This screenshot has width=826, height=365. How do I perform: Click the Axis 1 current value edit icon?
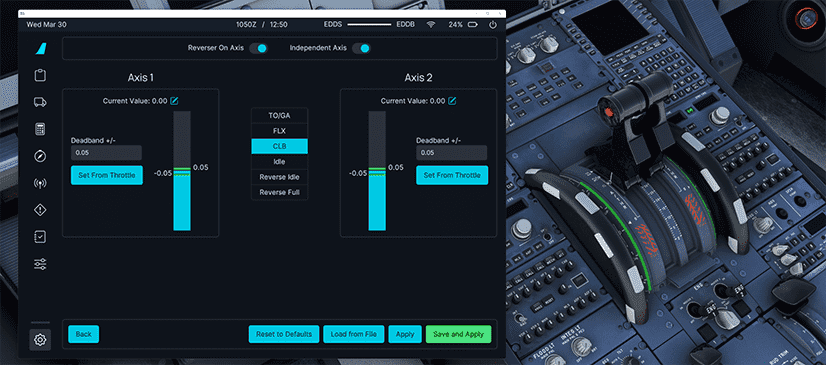(x=174, y=101)
